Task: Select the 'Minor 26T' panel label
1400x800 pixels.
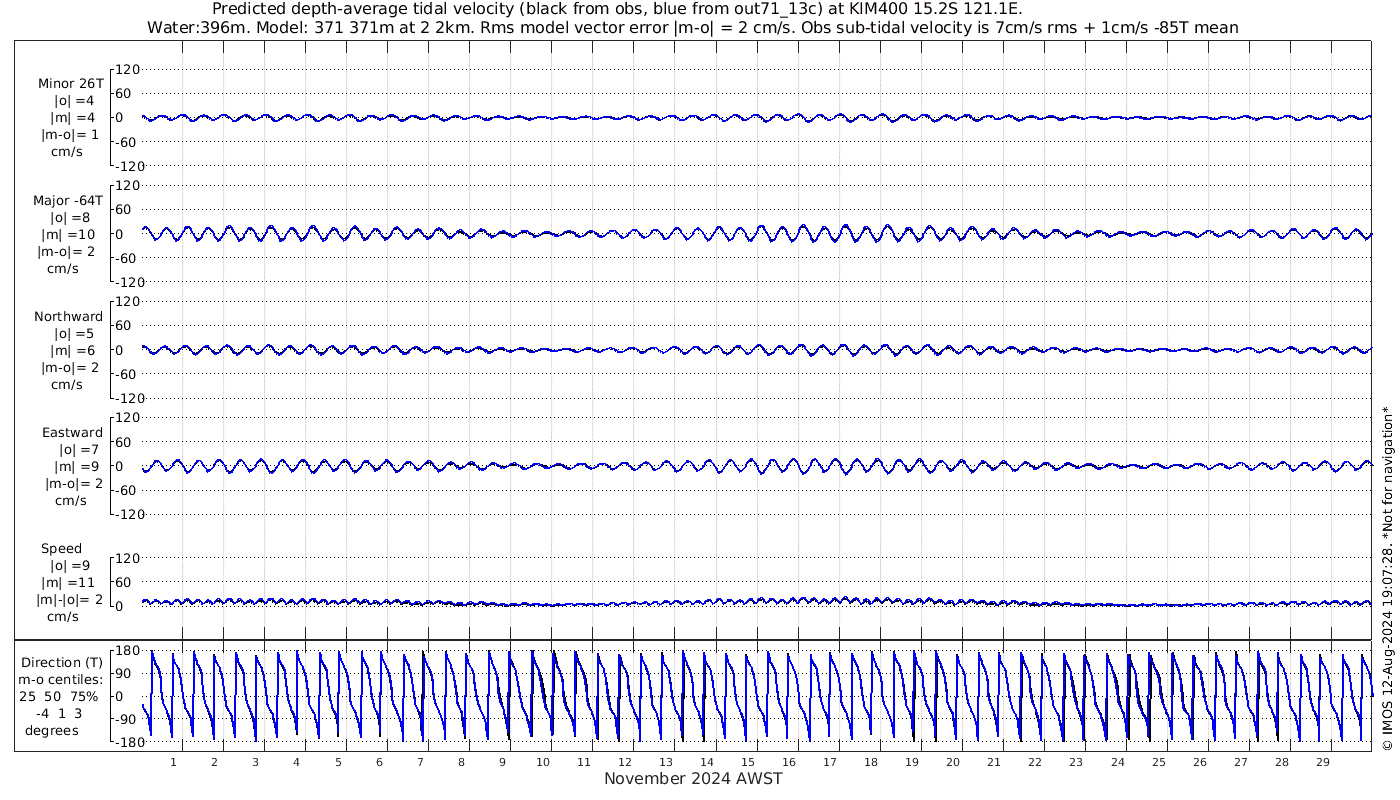Action: 70,84
